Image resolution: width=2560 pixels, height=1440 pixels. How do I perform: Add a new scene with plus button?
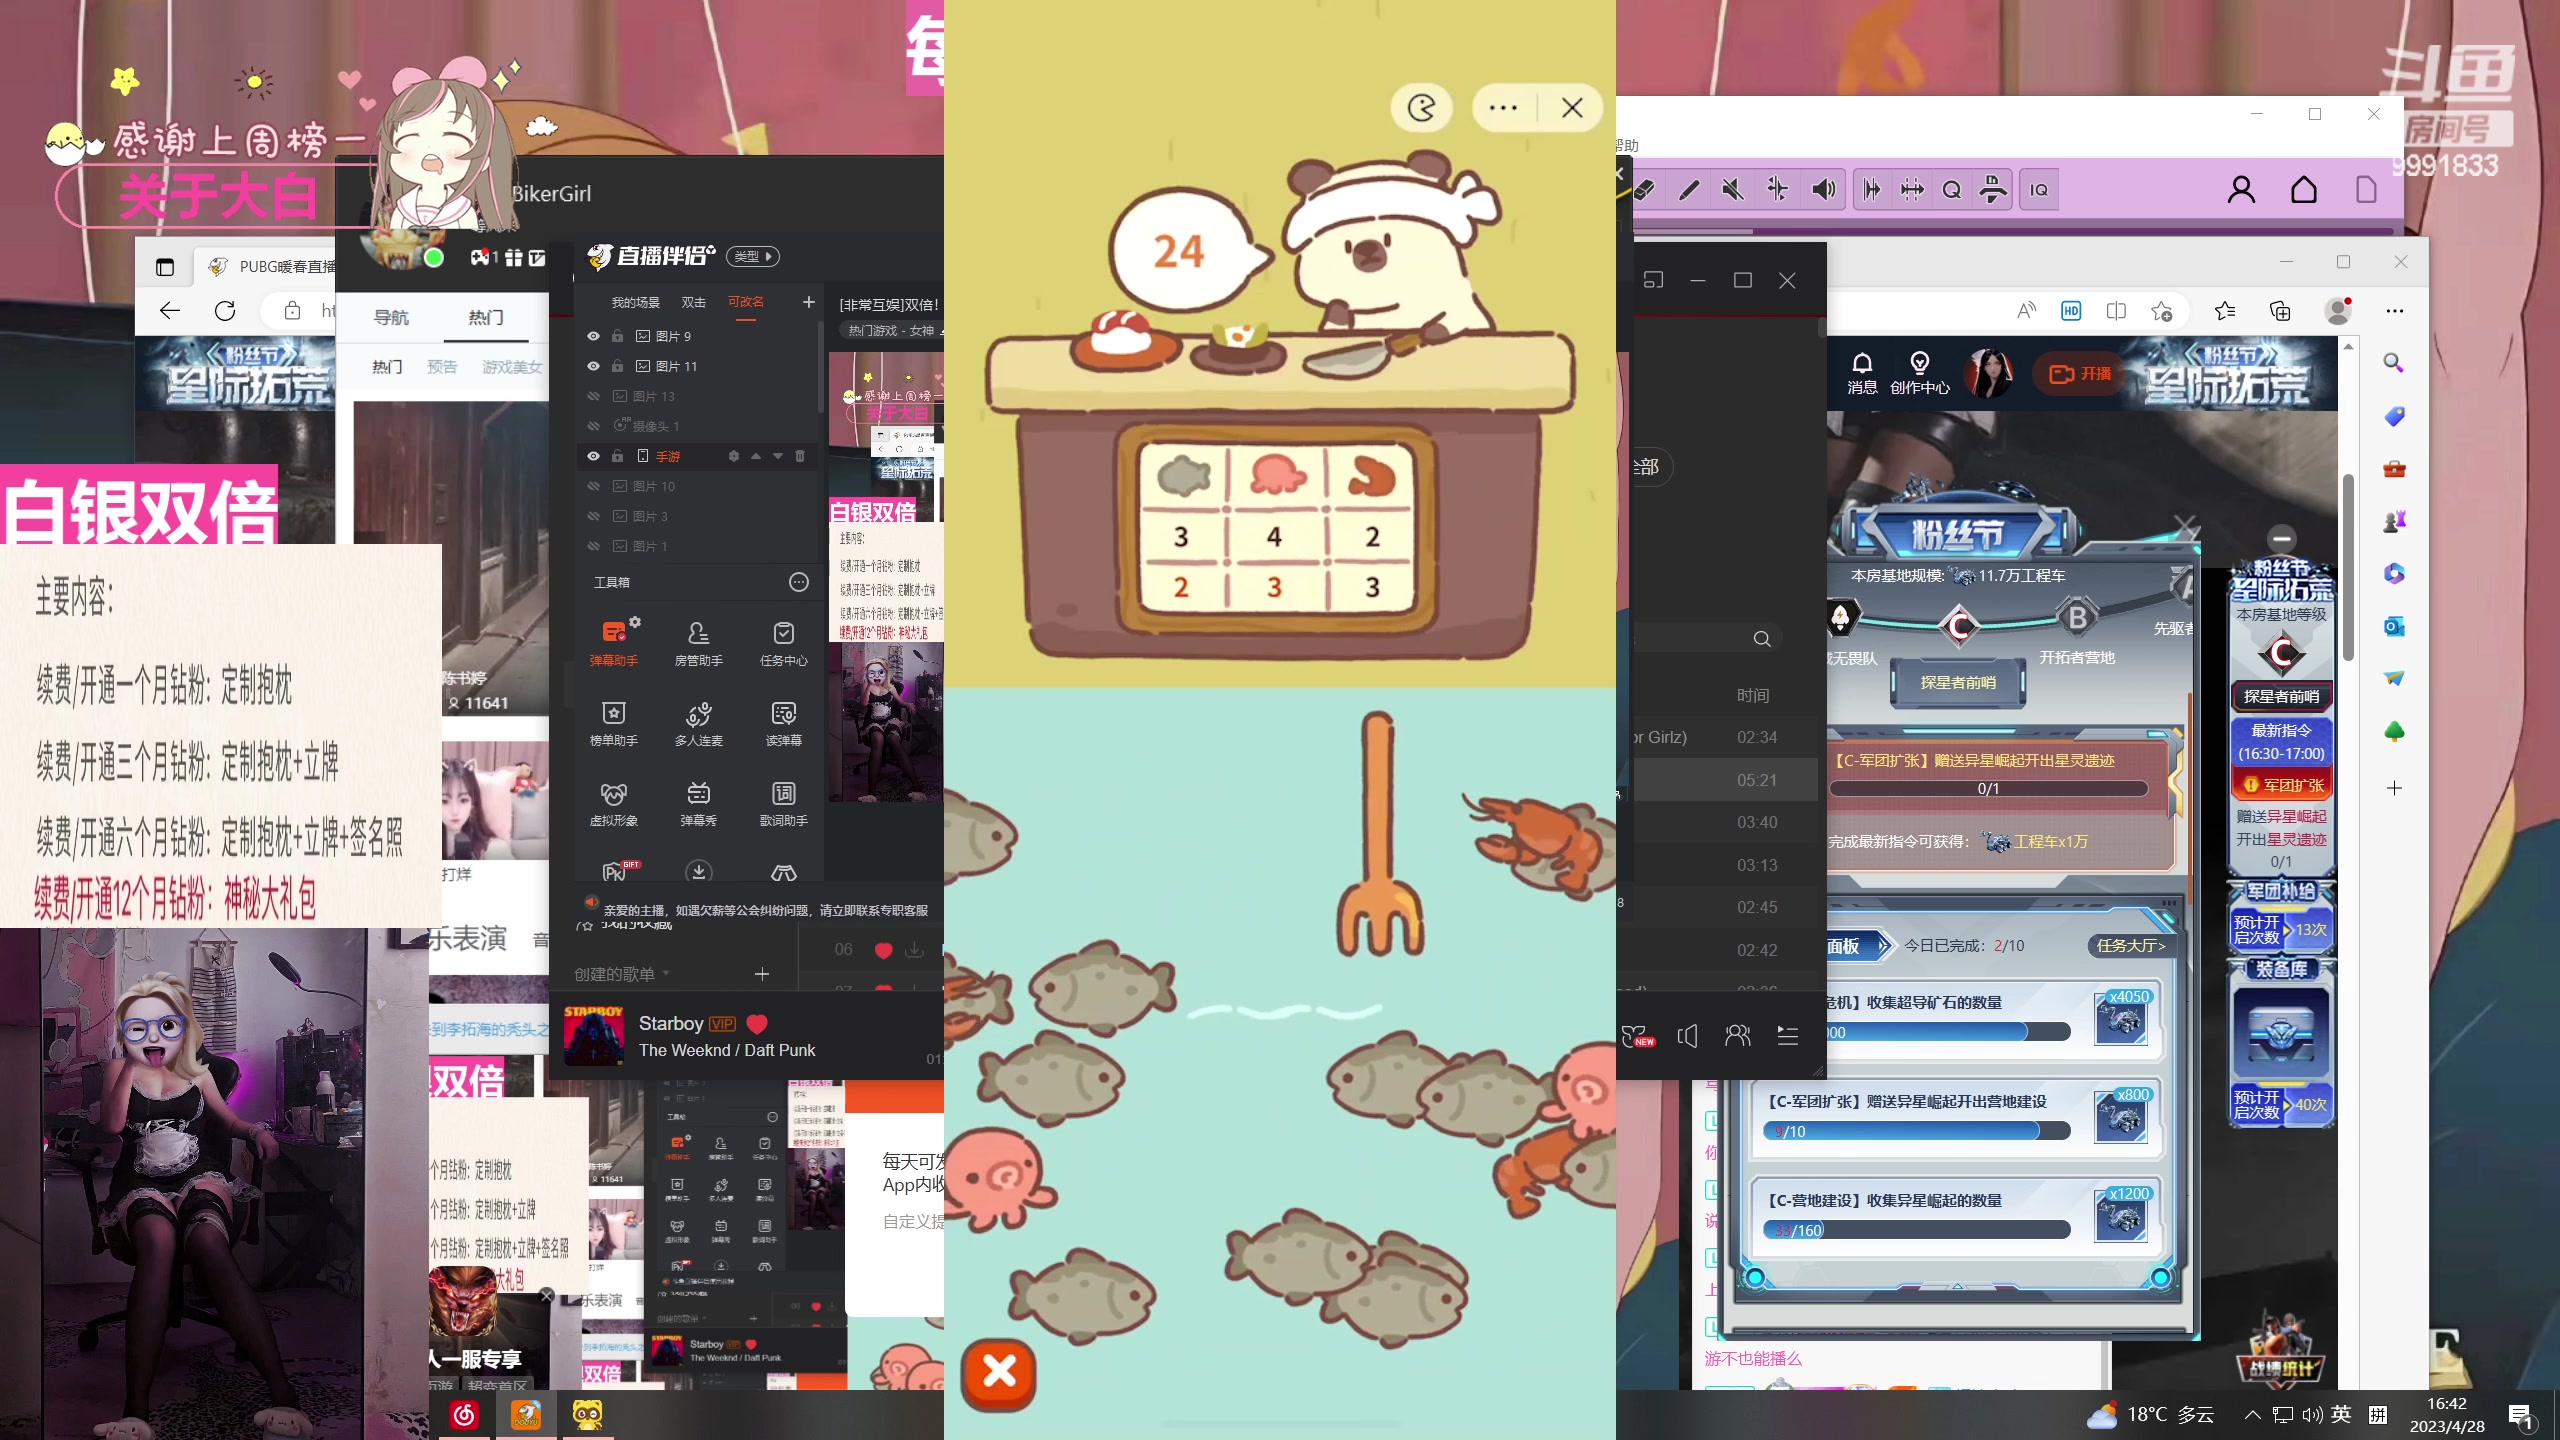808,302
